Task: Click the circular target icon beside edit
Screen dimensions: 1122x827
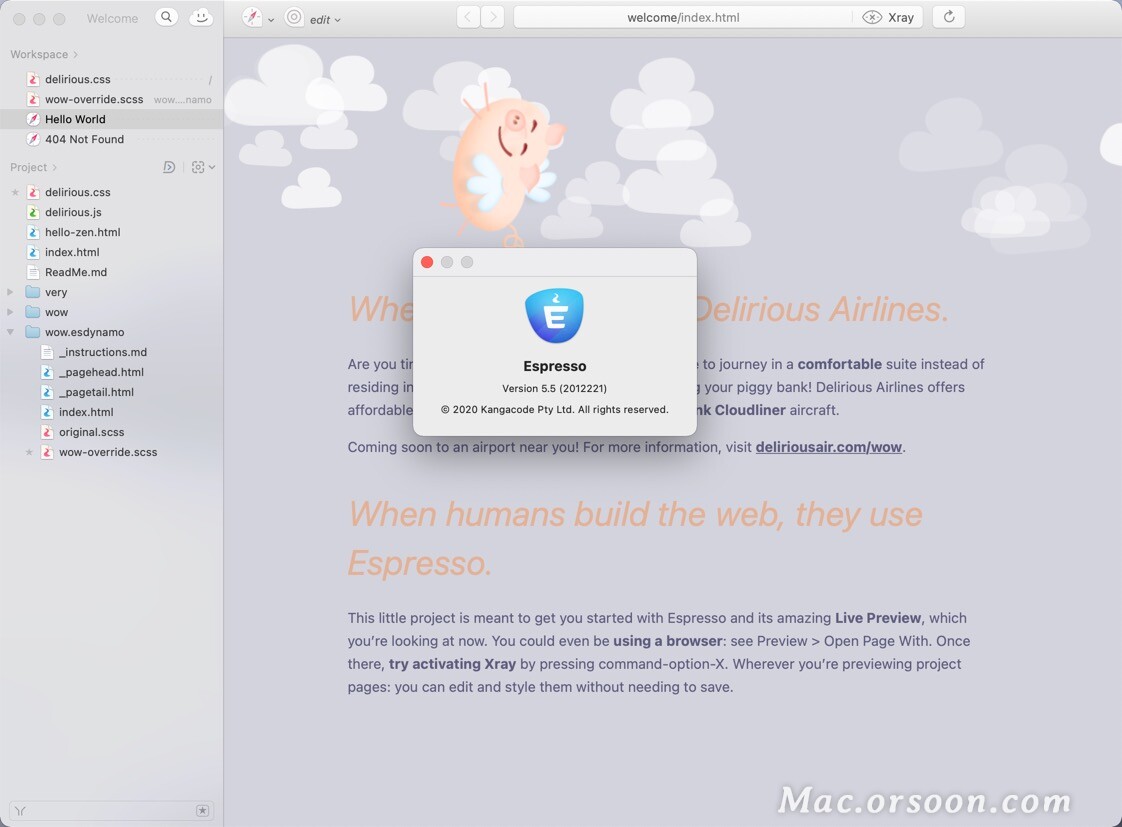Action: [x=293, y=17]
